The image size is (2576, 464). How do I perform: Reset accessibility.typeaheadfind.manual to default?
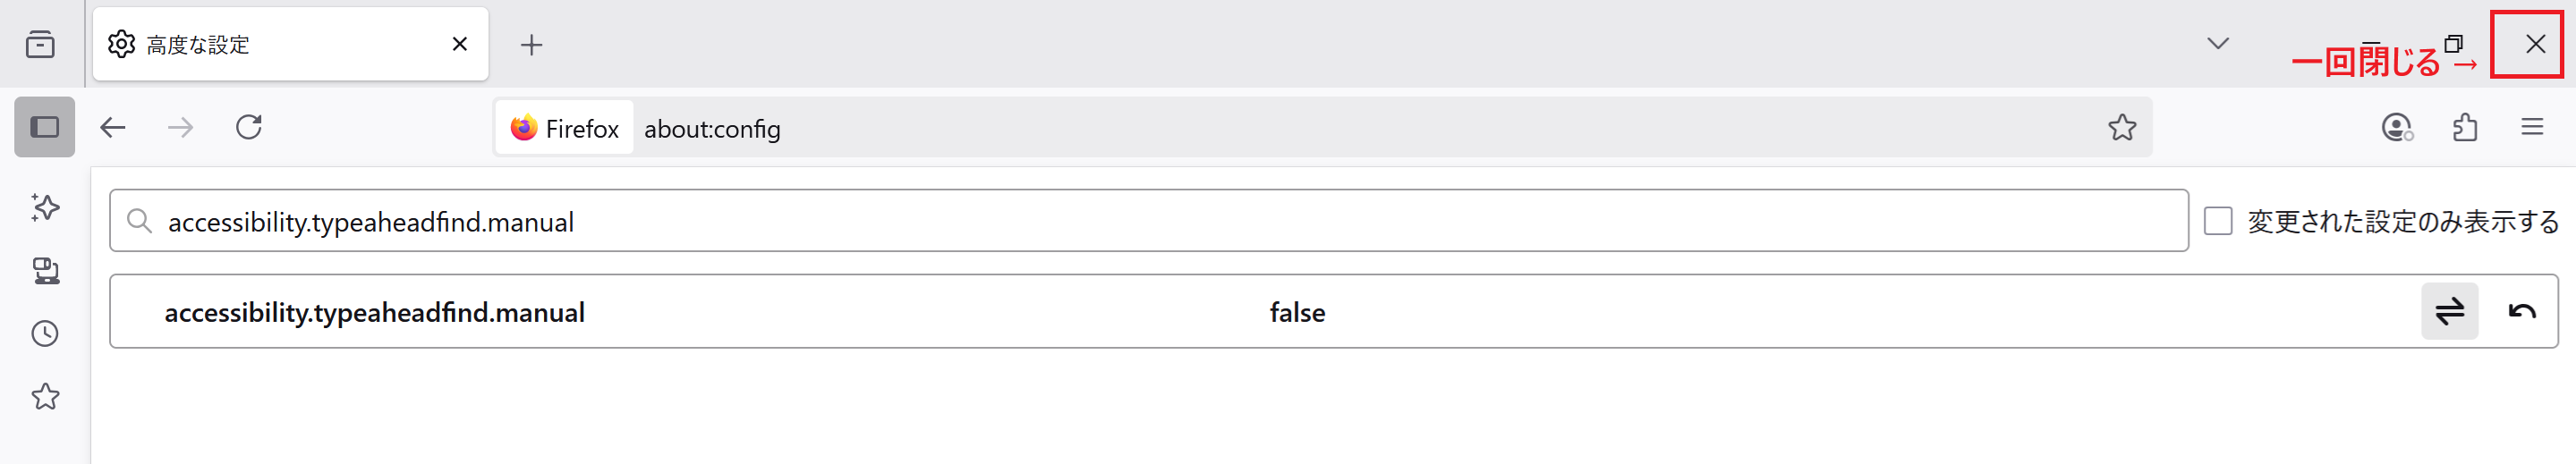click(x=2521, y=312)
